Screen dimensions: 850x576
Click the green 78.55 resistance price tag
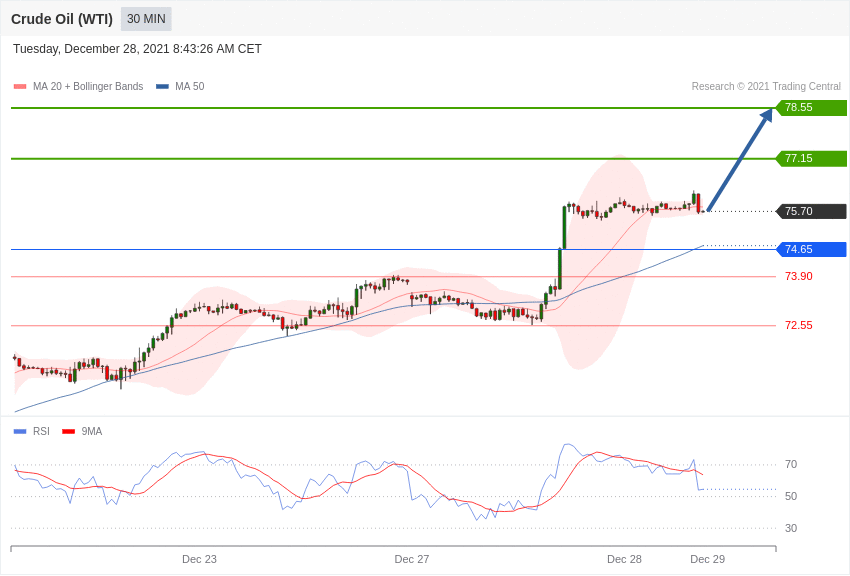(812, 107)
